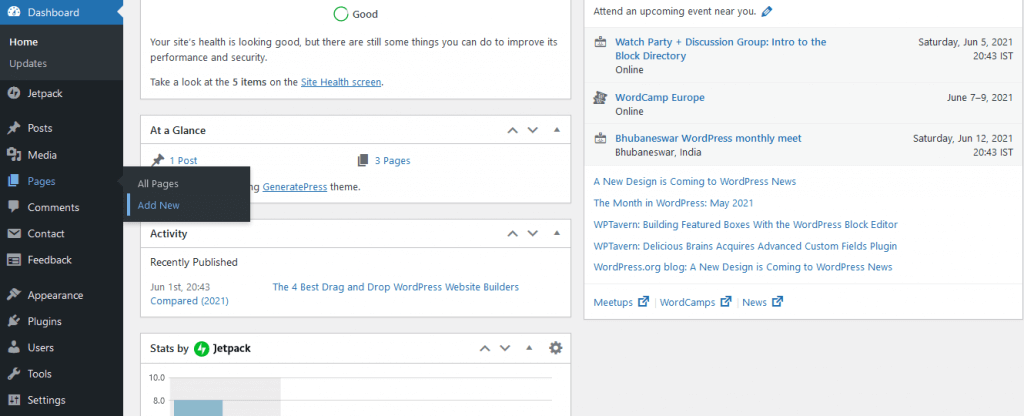Open WPTavern Delicious Brains Acquires article
Screen dimensions: 1024x416
click(745, 246)
